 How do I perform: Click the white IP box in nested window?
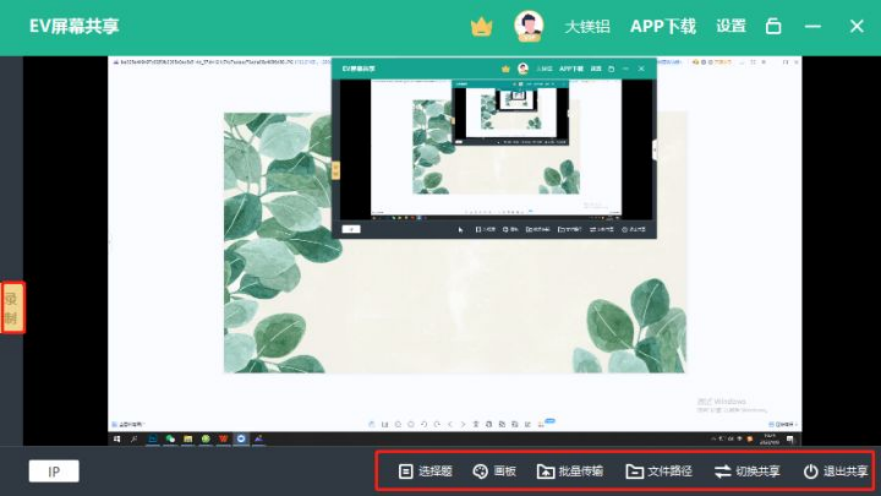(x=351, y=229)
